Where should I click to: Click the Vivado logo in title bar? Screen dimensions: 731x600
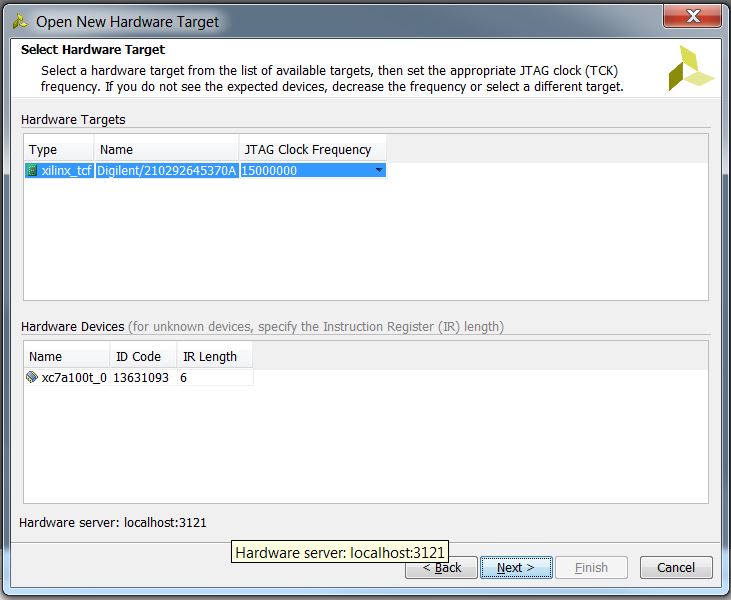[x=20, y=21]
